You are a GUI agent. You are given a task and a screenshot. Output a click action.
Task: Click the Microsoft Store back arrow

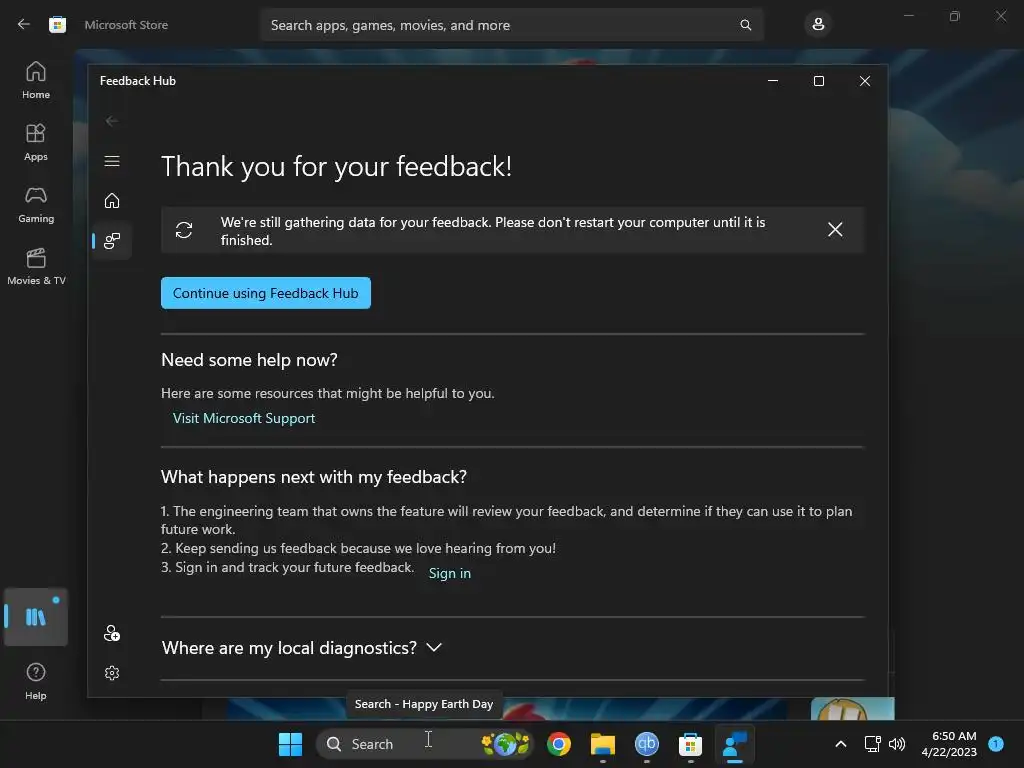click(24, 25)
